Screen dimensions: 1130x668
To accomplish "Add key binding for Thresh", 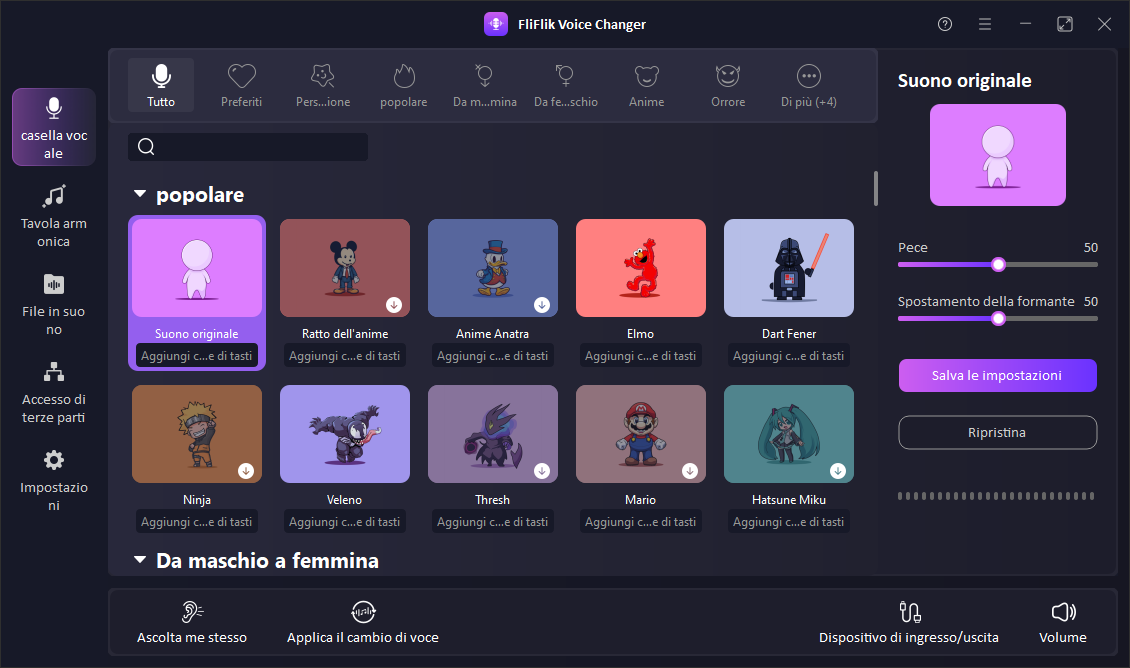I will (x=493, y=522).
